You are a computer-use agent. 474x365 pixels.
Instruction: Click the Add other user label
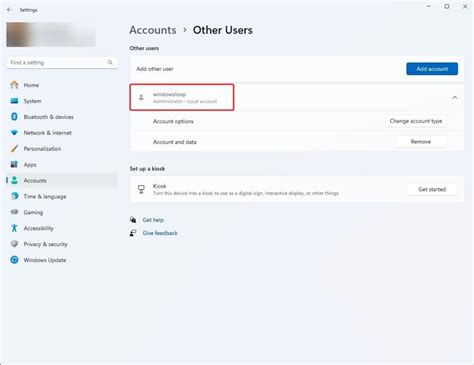point(155,69)
